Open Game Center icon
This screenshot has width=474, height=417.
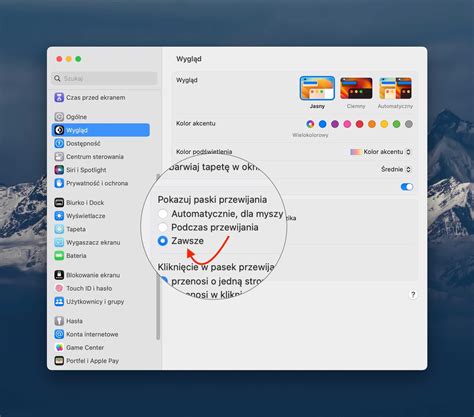click(59, 347)
